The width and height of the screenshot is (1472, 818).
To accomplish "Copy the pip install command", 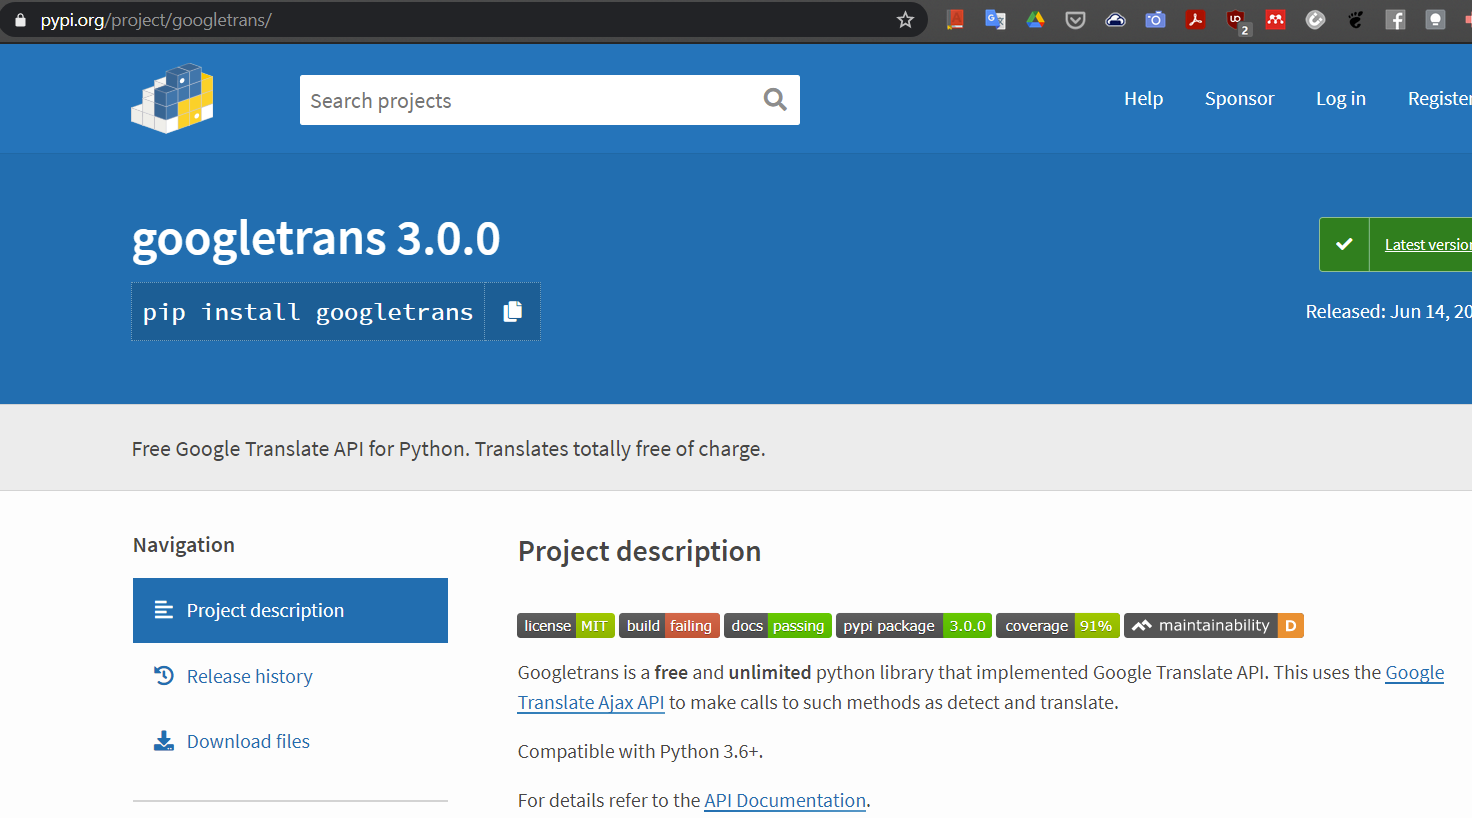I will (x=512, y=311).
